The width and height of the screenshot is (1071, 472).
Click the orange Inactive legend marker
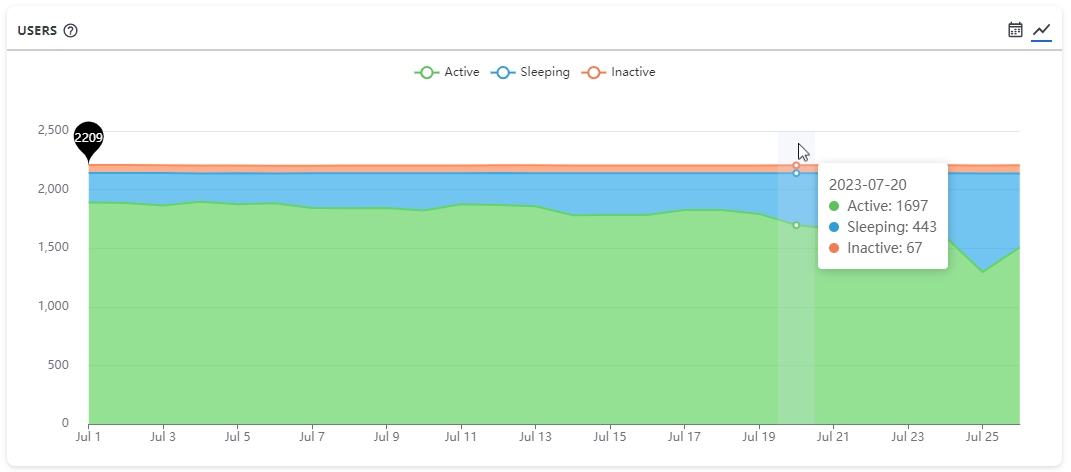594,72
